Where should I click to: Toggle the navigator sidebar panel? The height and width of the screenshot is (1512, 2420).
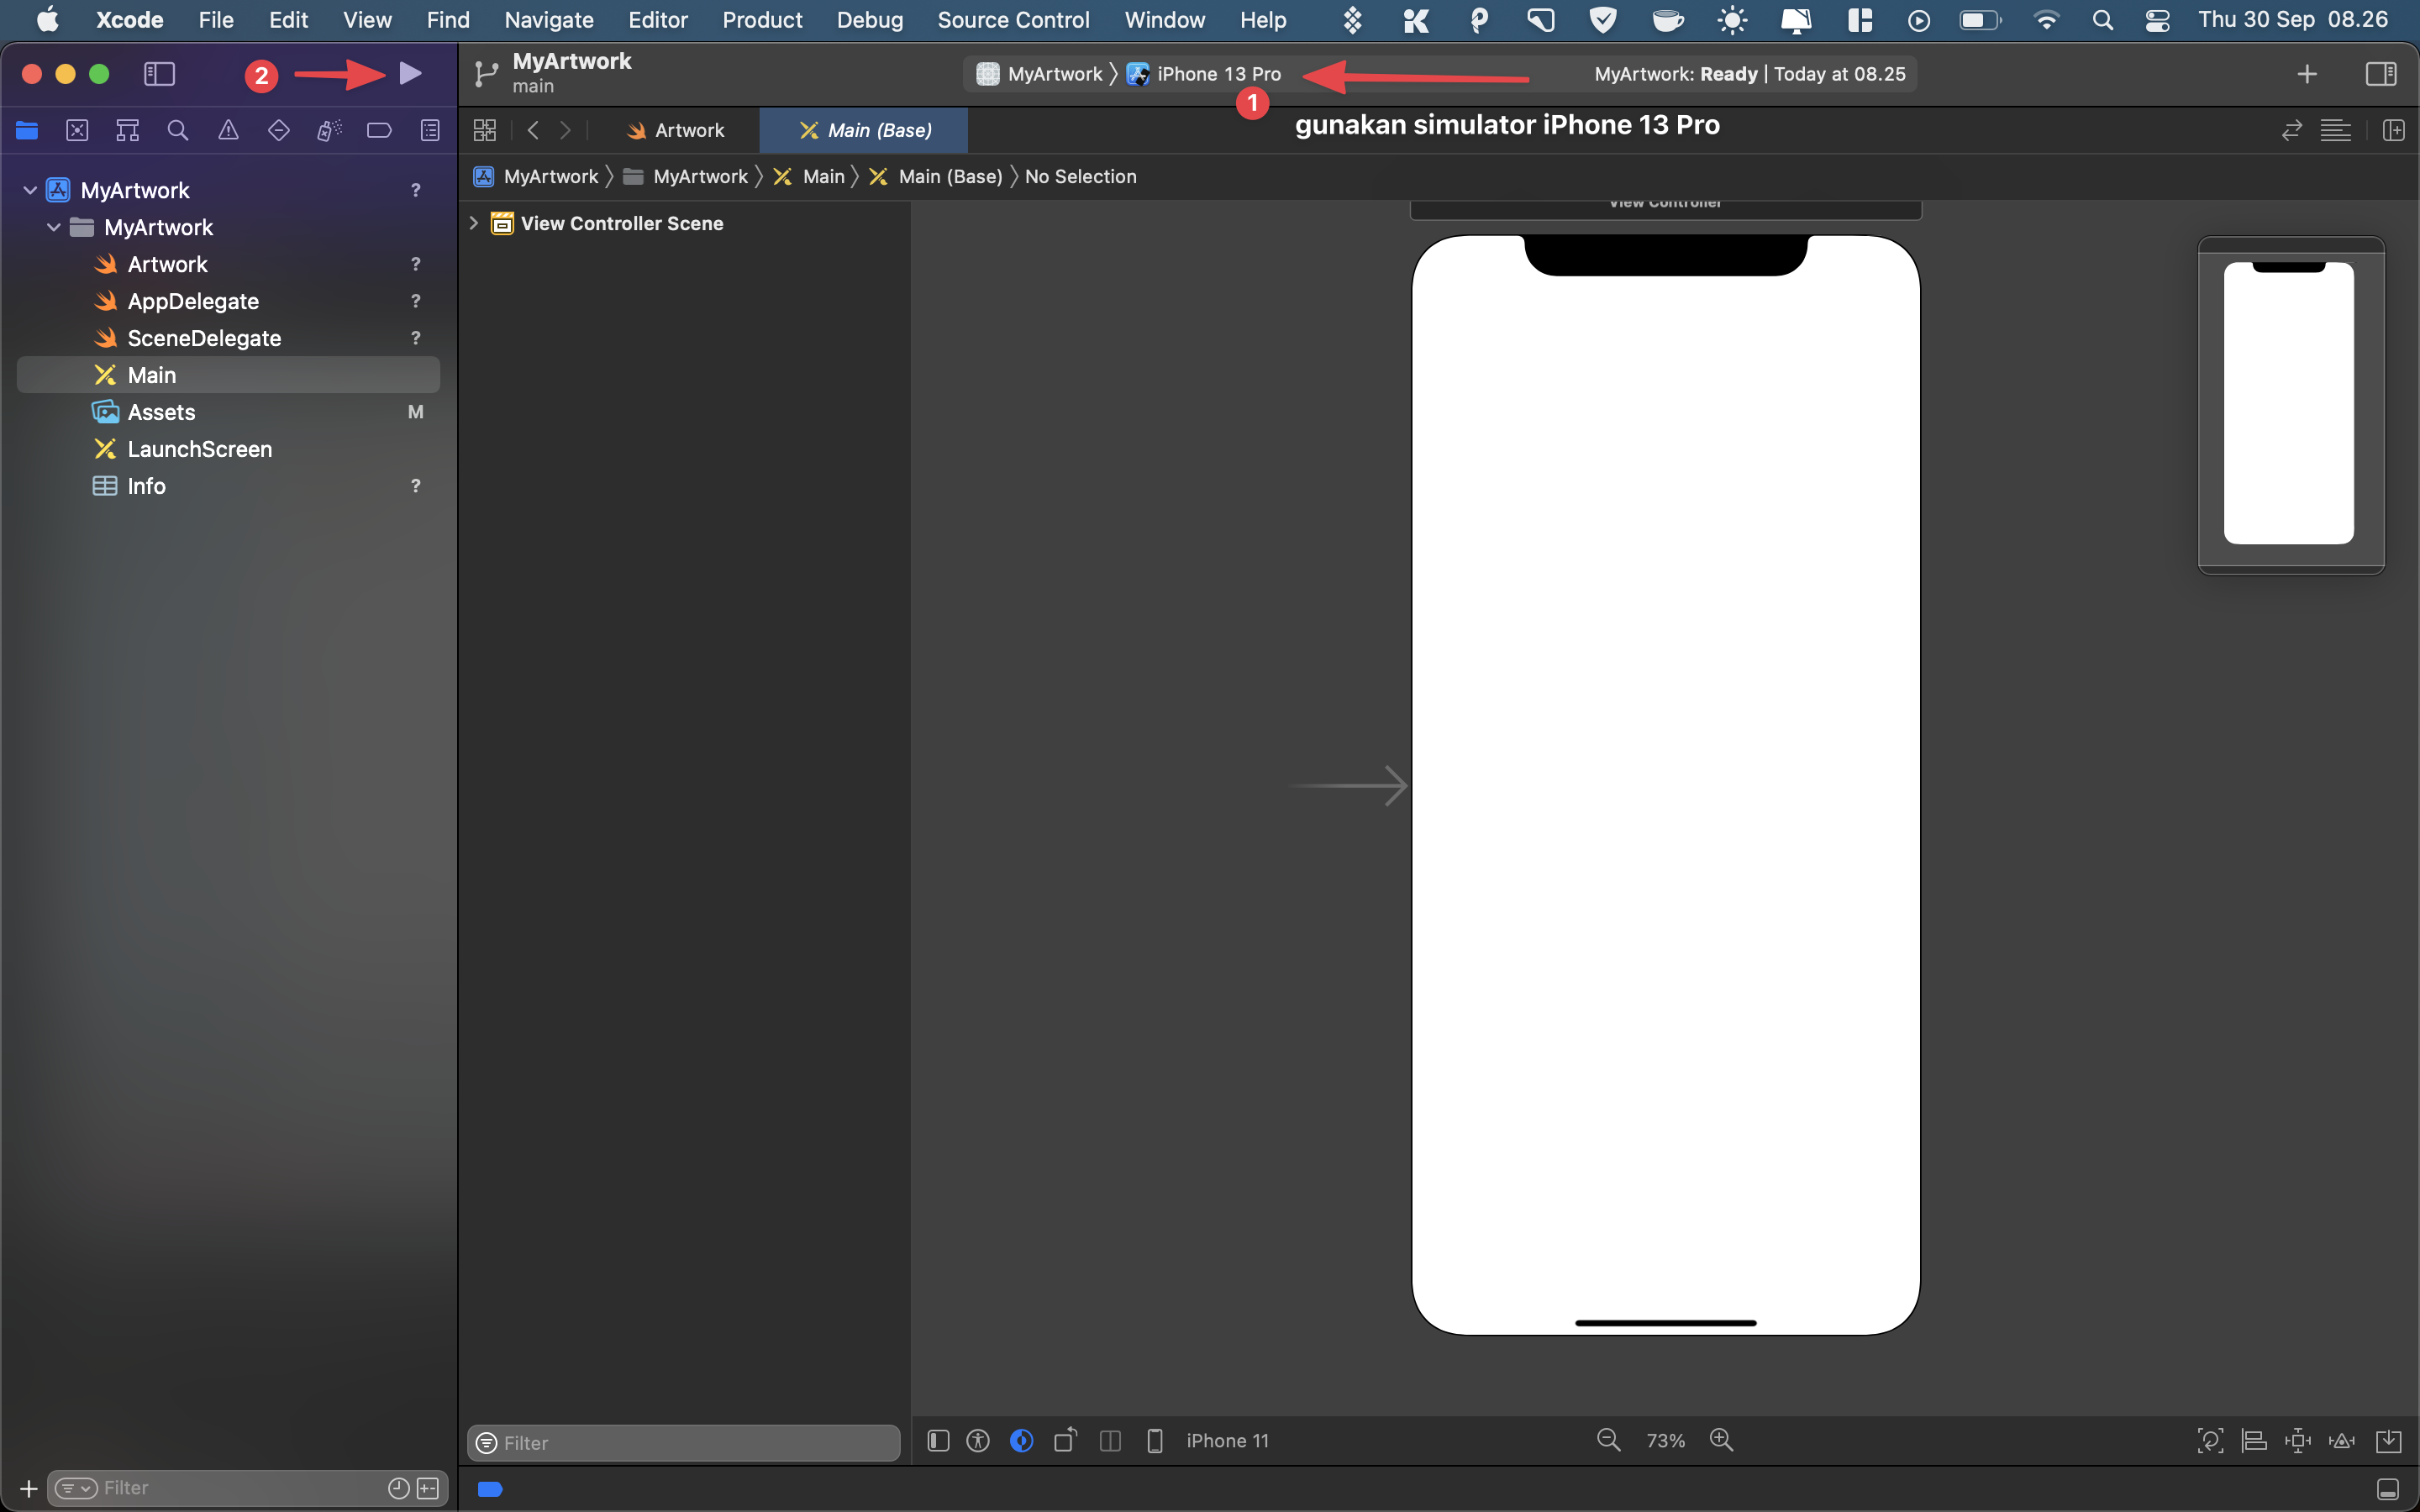point(159,74)
